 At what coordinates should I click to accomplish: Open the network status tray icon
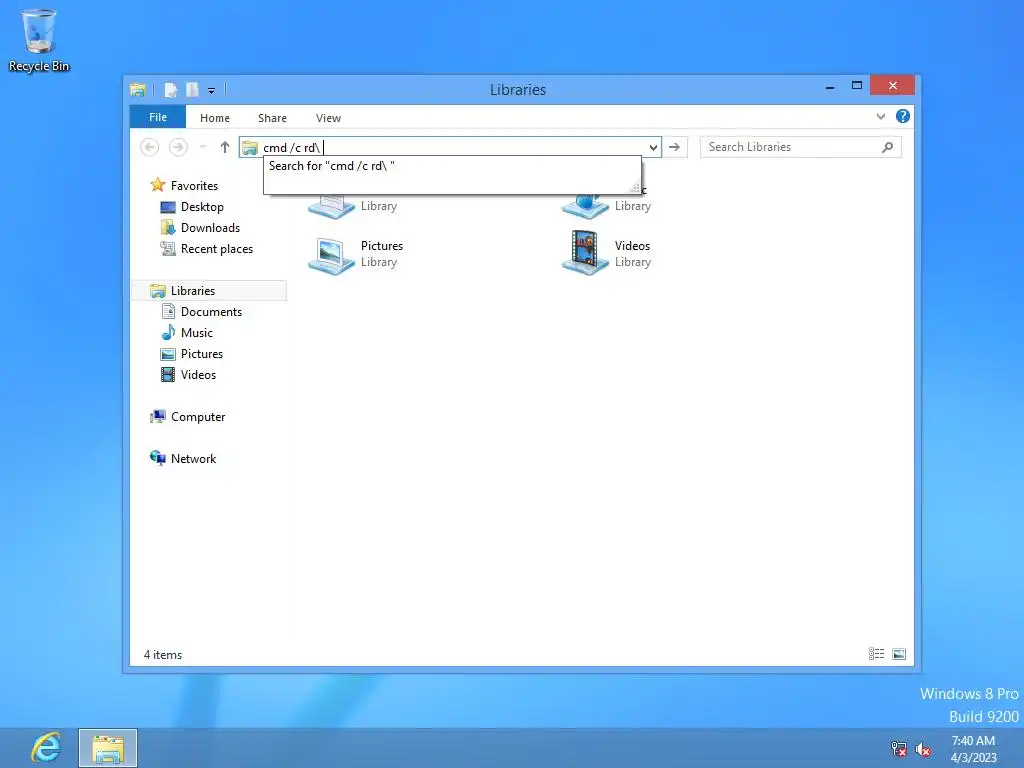point(899,748)
